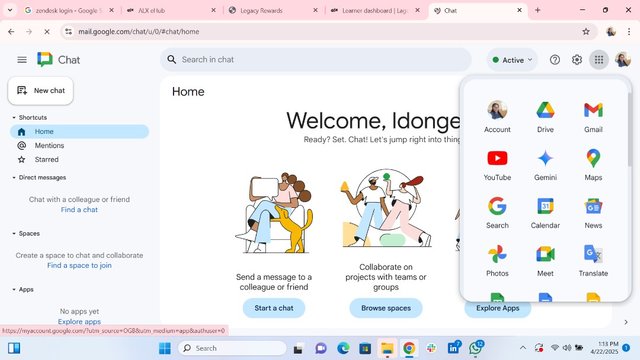Image resolution: width=640 pixels, height=360 pixels.
Task: Open a new browser tab
Action: pyautogui.click(x=538, y=10)
